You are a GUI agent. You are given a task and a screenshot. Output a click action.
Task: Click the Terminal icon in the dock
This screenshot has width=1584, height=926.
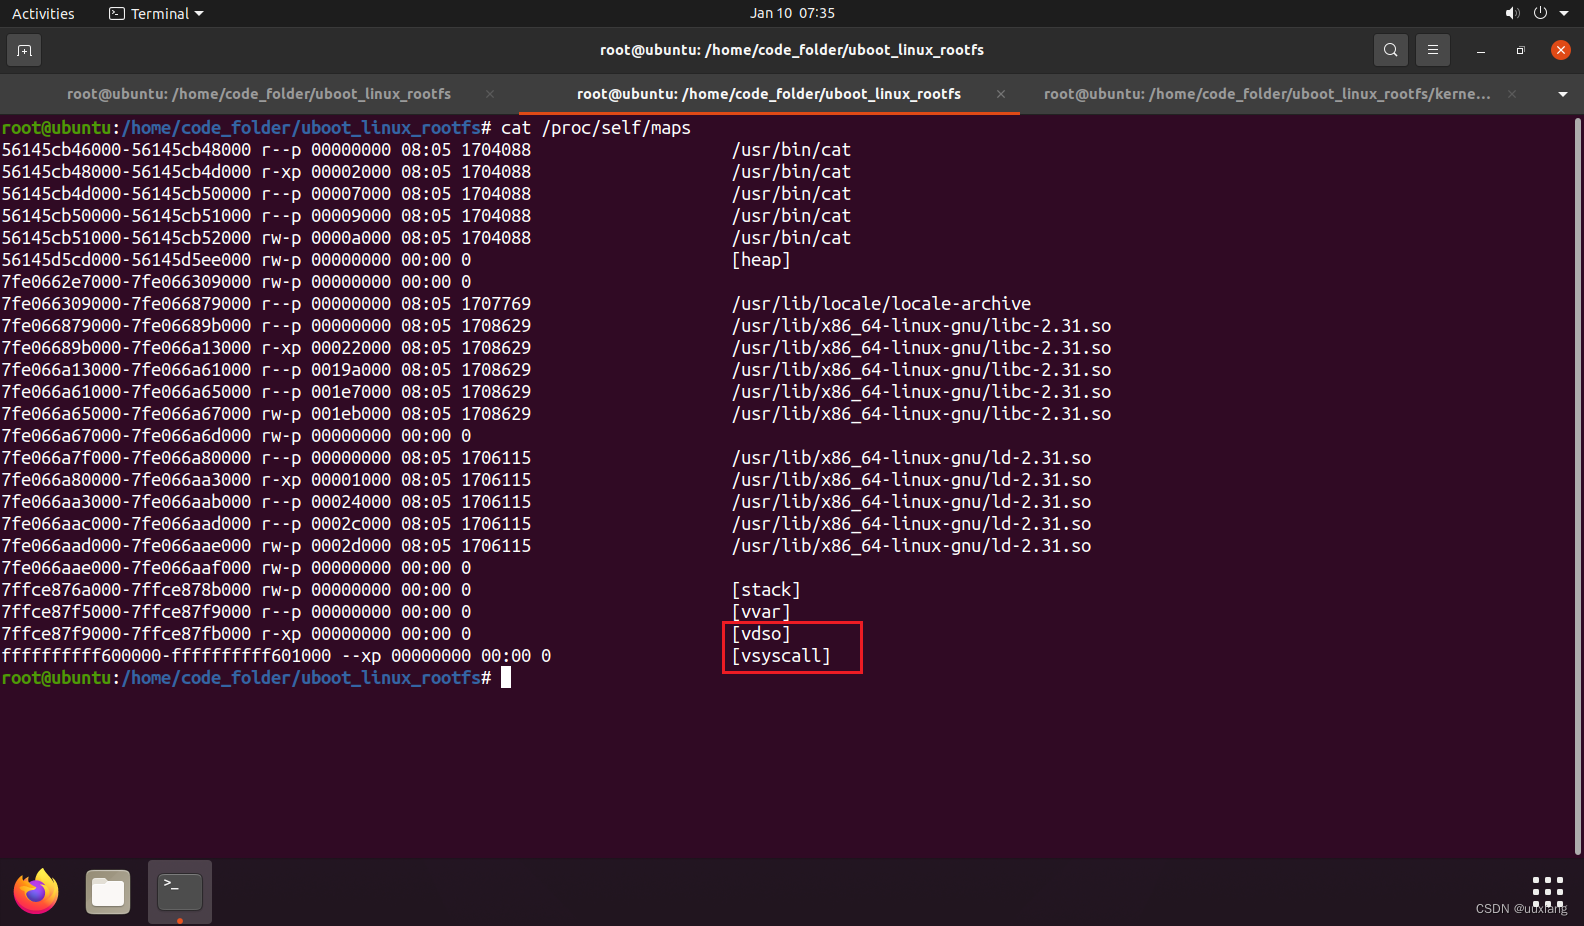tap(180, 892)
